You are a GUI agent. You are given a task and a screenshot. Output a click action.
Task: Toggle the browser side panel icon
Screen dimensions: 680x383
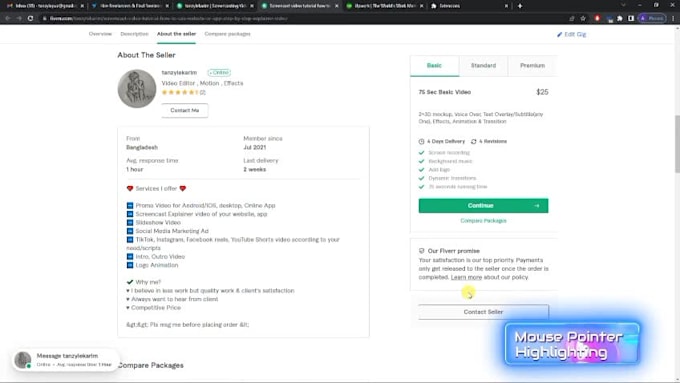[x=631, y=18]
